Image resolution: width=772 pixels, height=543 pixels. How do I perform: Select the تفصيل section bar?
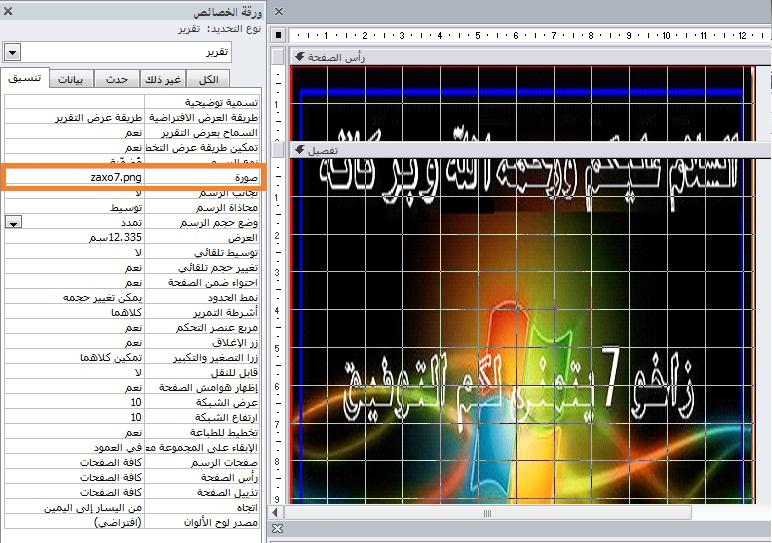pos(520,149)
